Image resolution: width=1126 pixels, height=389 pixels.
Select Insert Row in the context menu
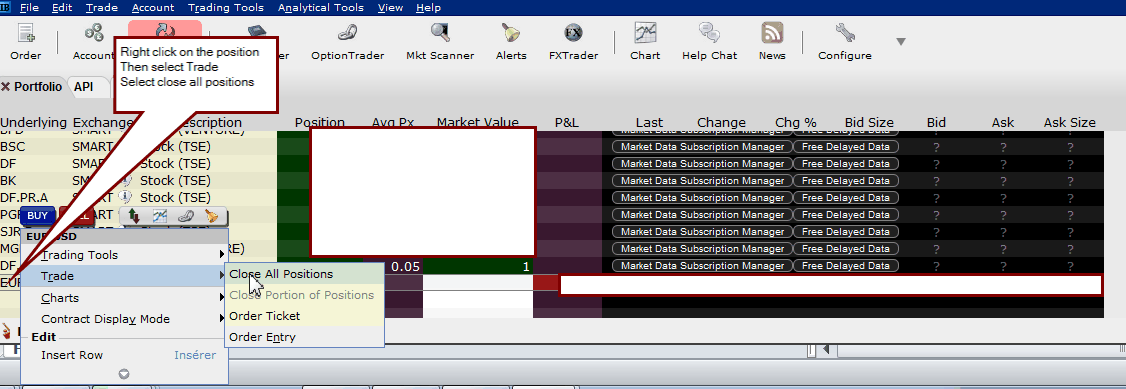[x=124, y=355]
